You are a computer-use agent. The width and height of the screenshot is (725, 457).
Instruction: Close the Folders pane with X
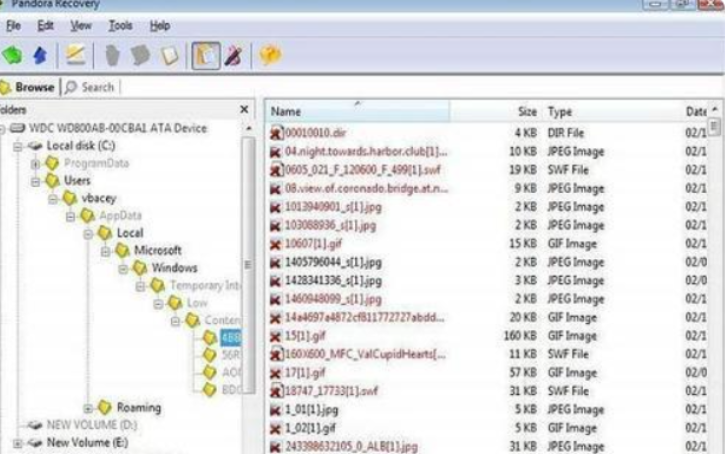click(x=245, y=110)
